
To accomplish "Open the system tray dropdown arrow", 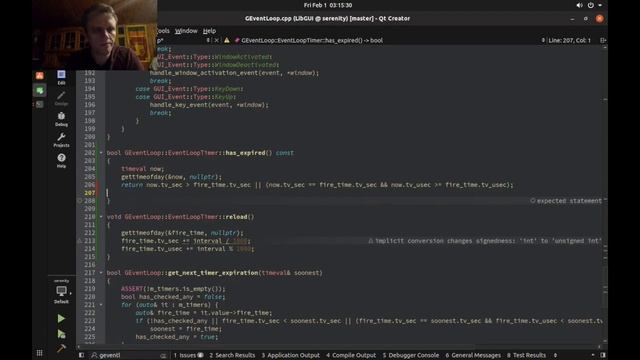I will pos(600,5).
